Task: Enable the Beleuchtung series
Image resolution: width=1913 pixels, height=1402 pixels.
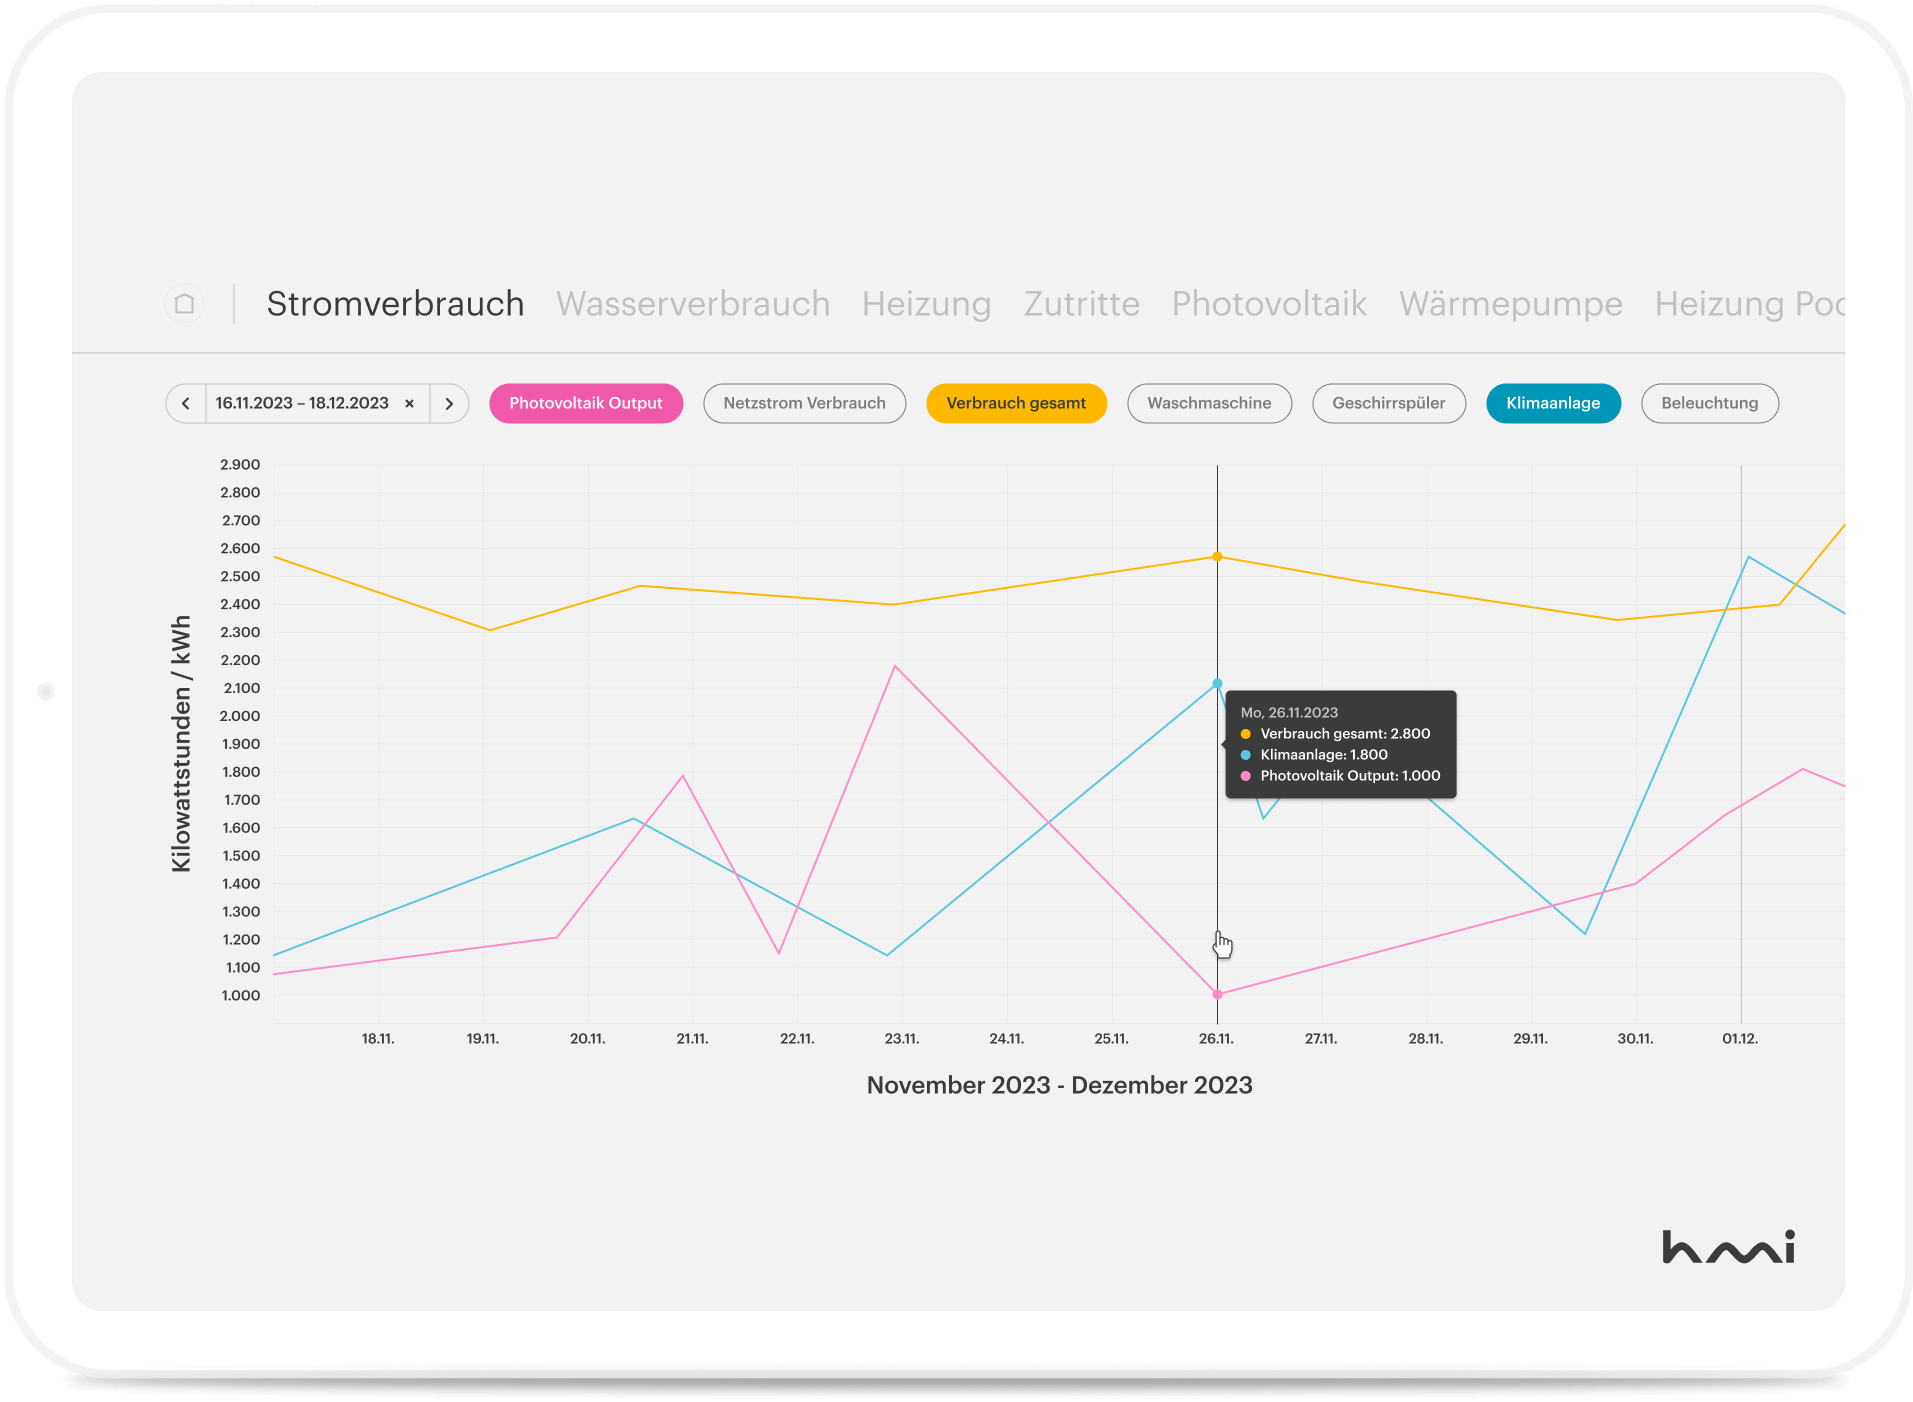Action: pos(1709,404)
